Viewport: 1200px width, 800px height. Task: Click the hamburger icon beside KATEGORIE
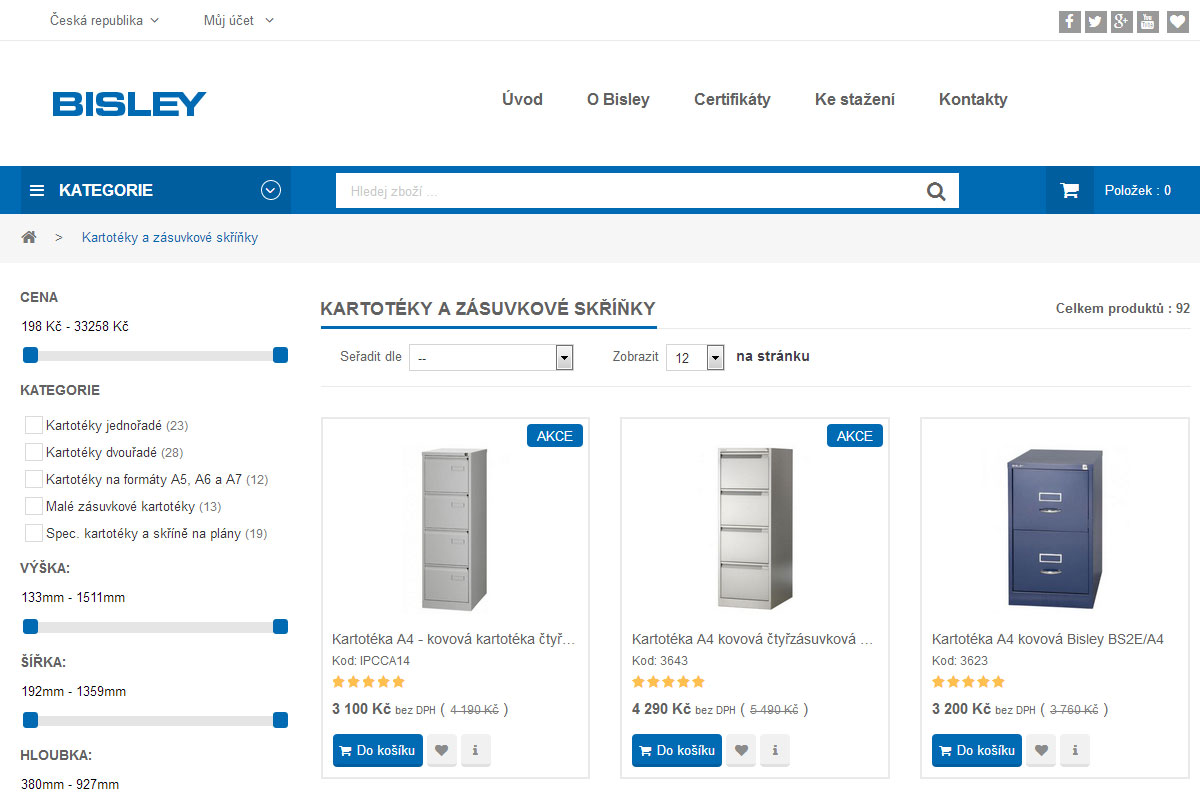pyautogui.click(x=37, y=190)
